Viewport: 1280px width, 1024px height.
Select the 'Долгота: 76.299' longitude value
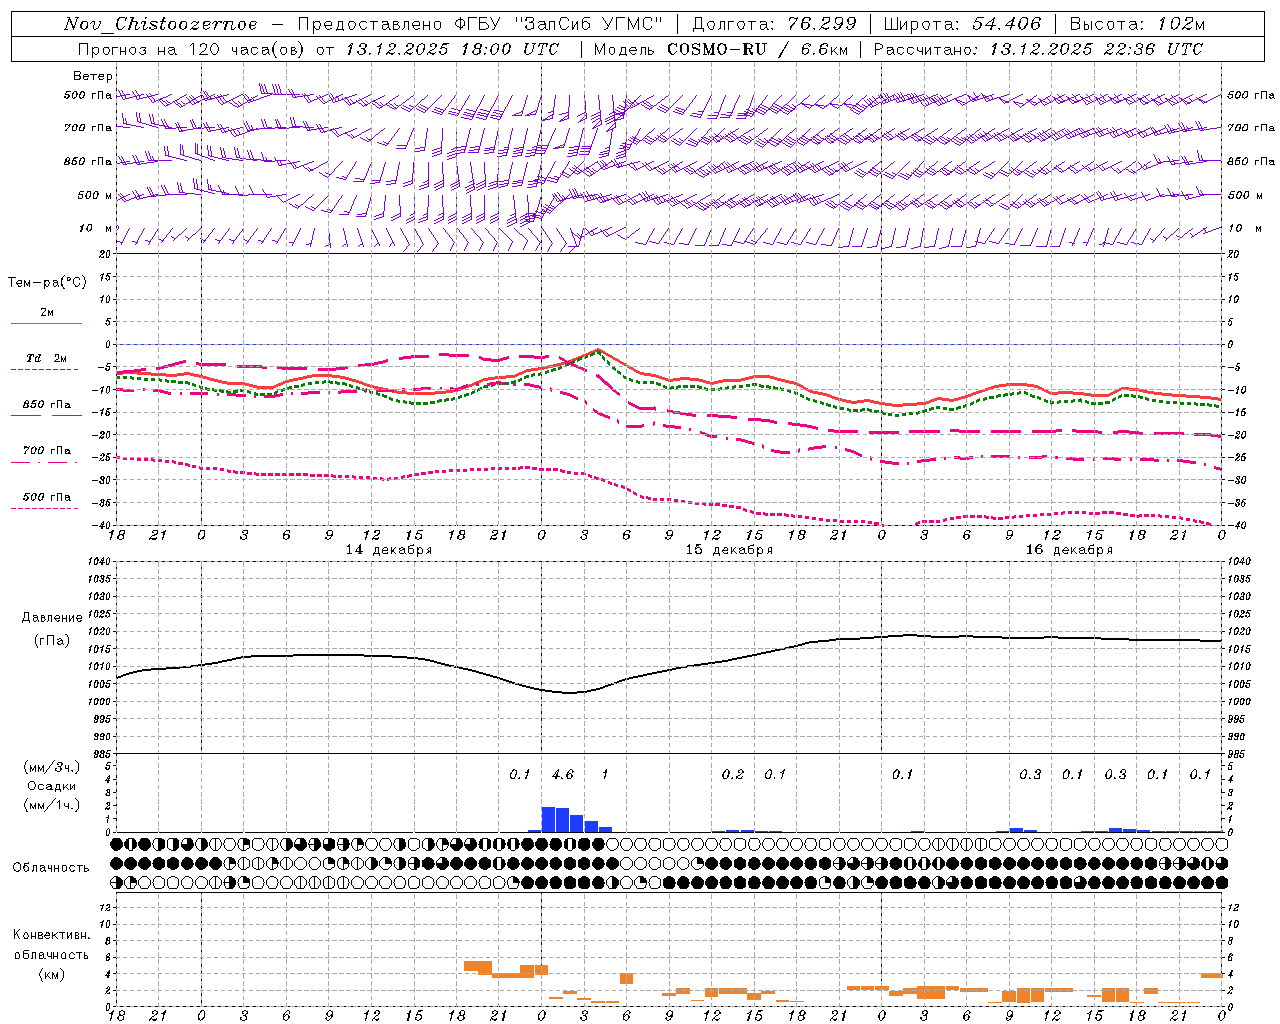pyautogui.click(x=774, y=24)
